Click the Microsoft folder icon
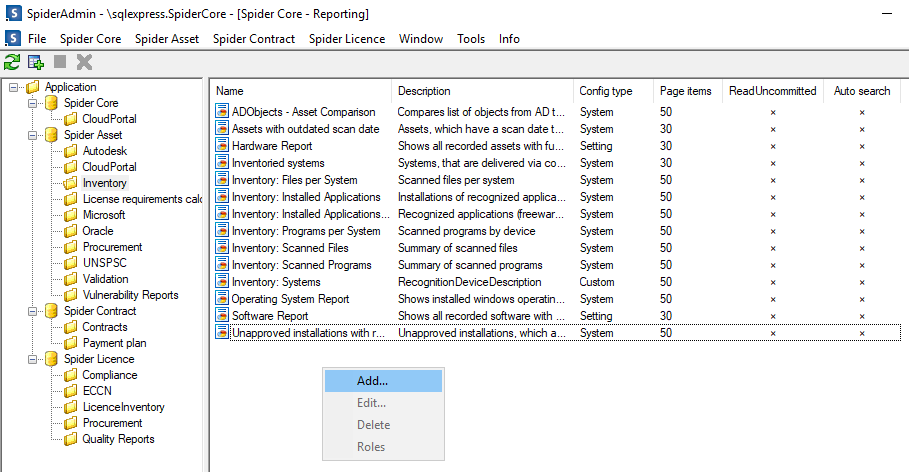The image size is (909, 472). [x=71, y=215]
